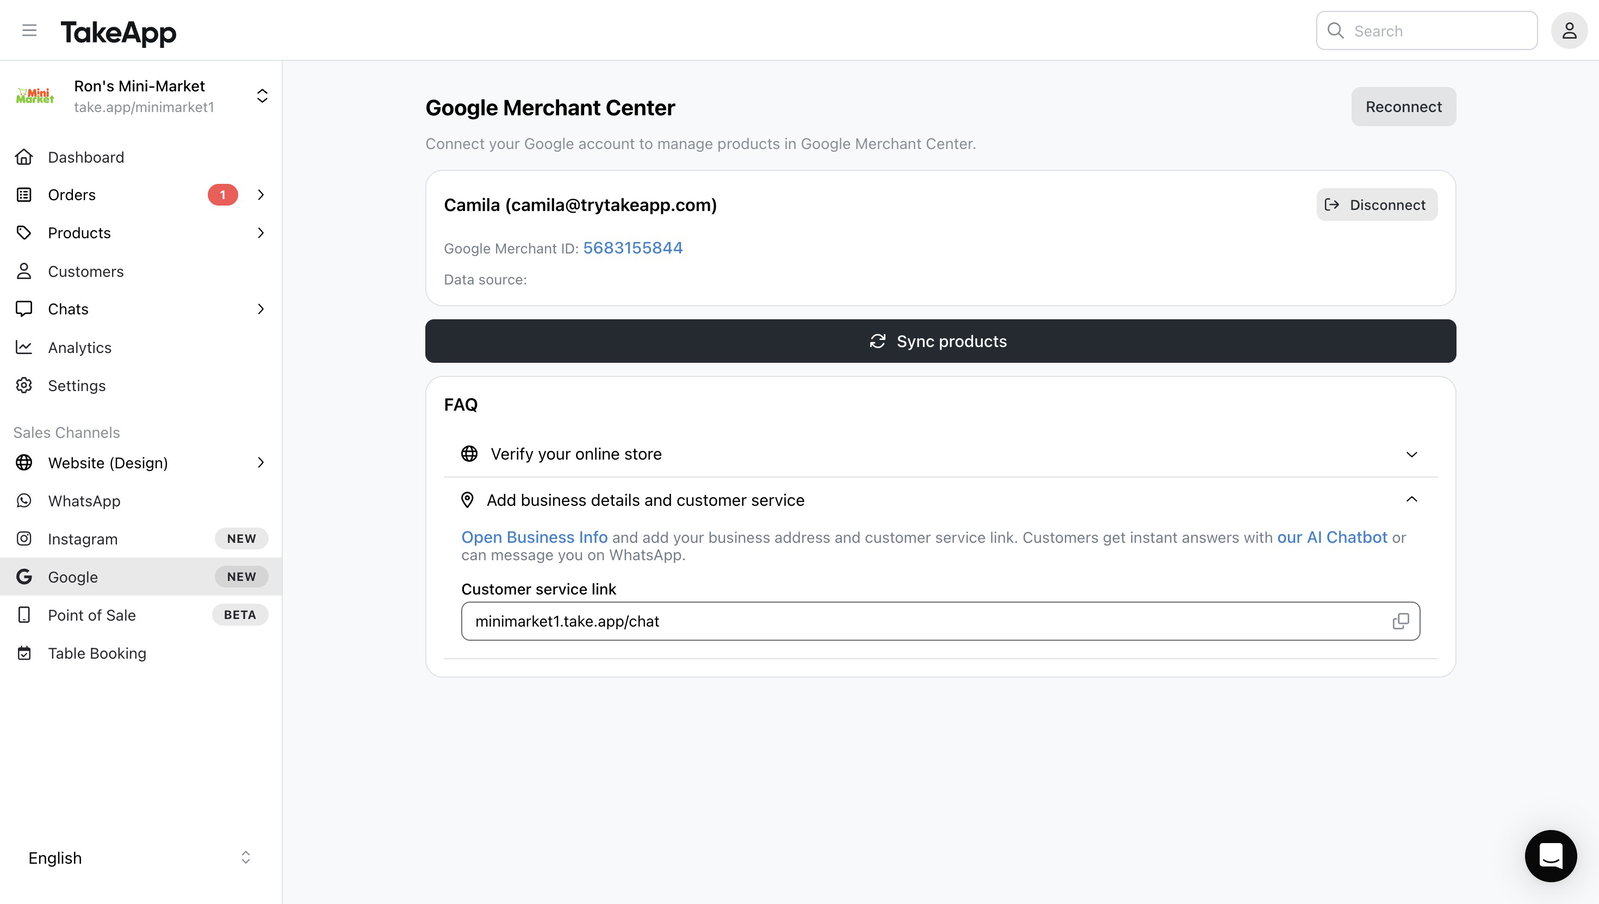The width and height of the screenshot is (1599, 904).
Task: Collapse Add business details section chevron
Action: [1412, 499]
